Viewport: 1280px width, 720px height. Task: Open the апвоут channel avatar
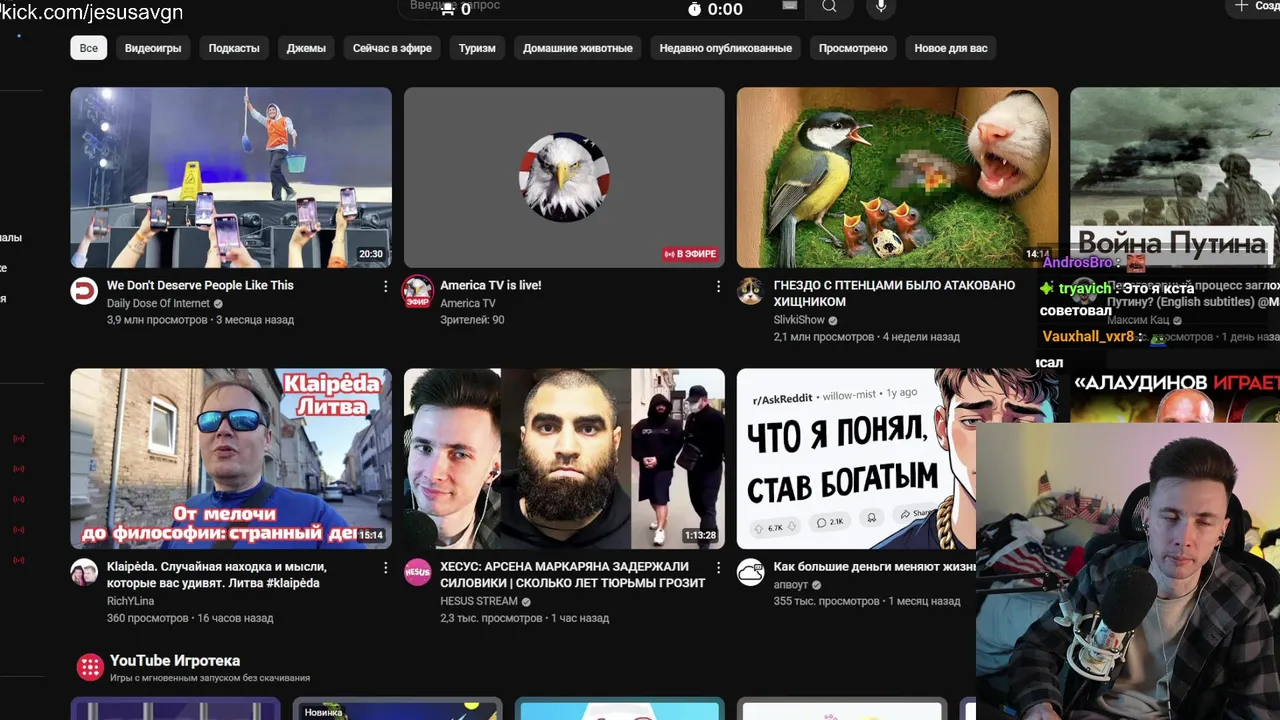750,572
